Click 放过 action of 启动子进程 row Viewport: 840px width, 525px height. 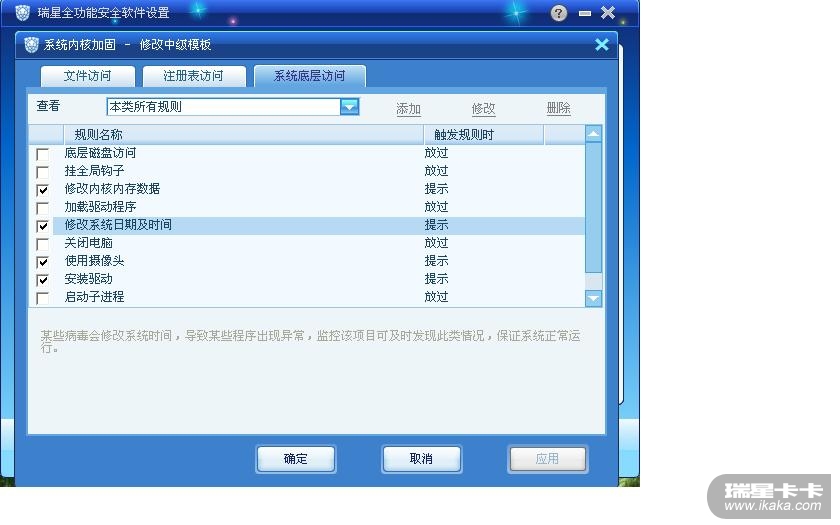[436, 297]
